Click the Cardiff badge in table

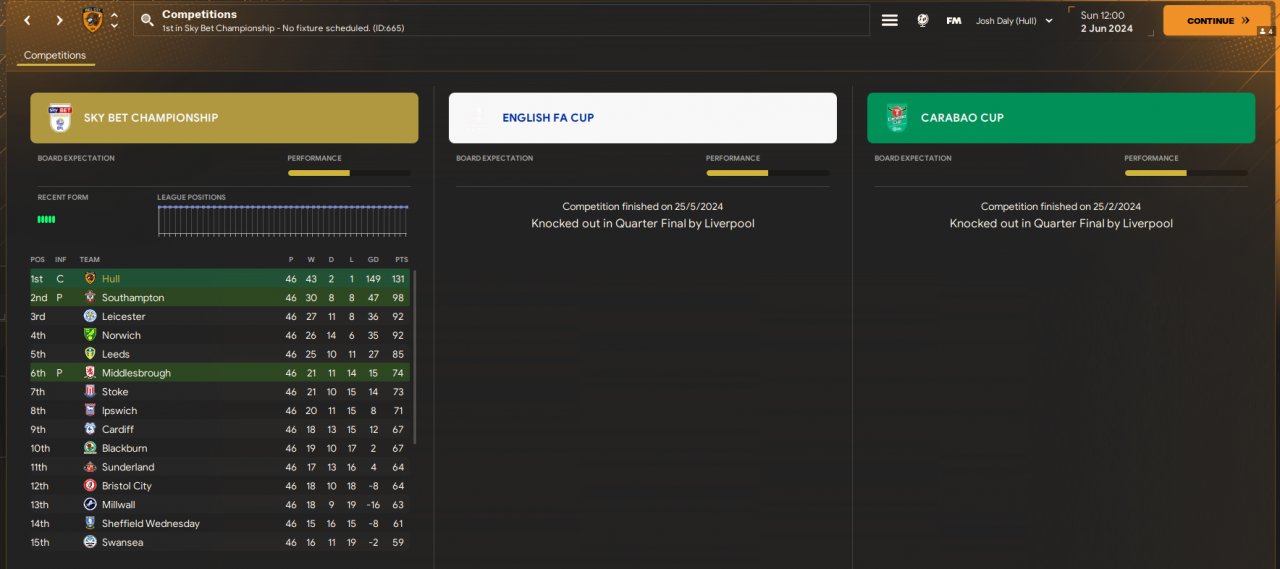pos(90,429)
